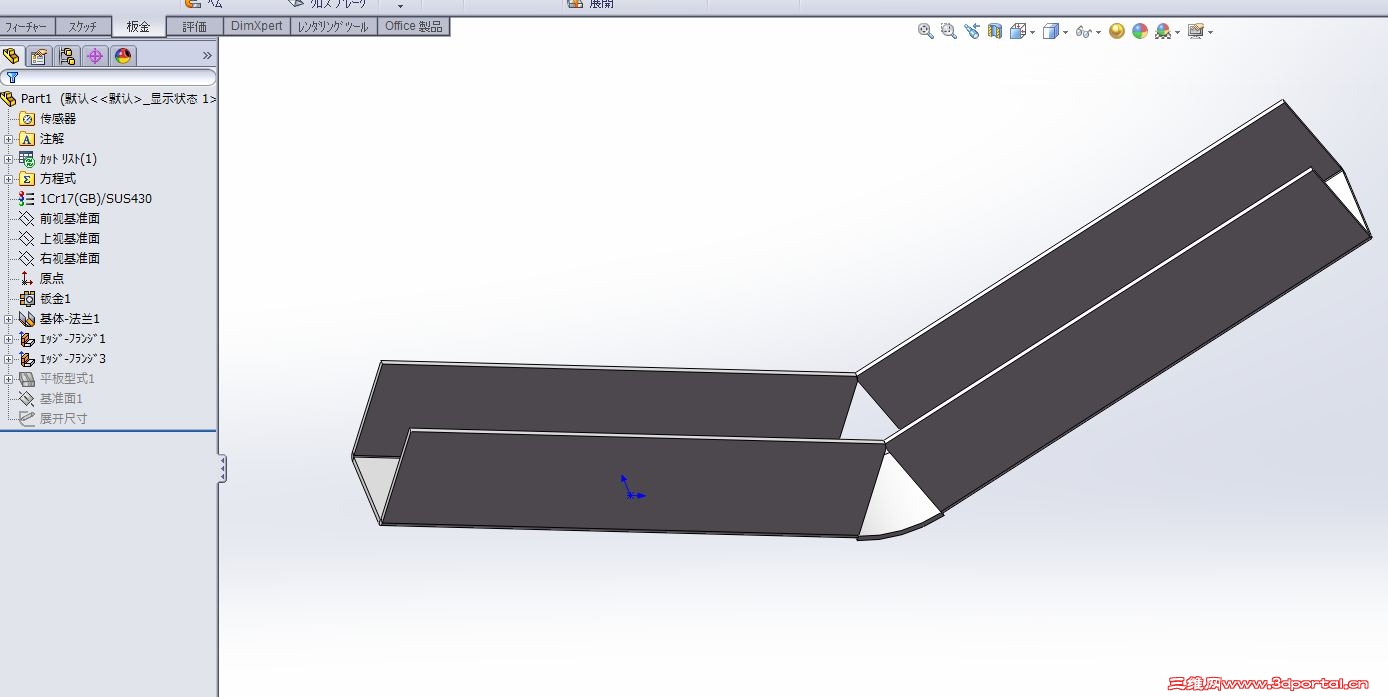The image size is (1388, 697).
Task: Click the Part1 part icon at tree root
Action: click(x=9, y=99)
